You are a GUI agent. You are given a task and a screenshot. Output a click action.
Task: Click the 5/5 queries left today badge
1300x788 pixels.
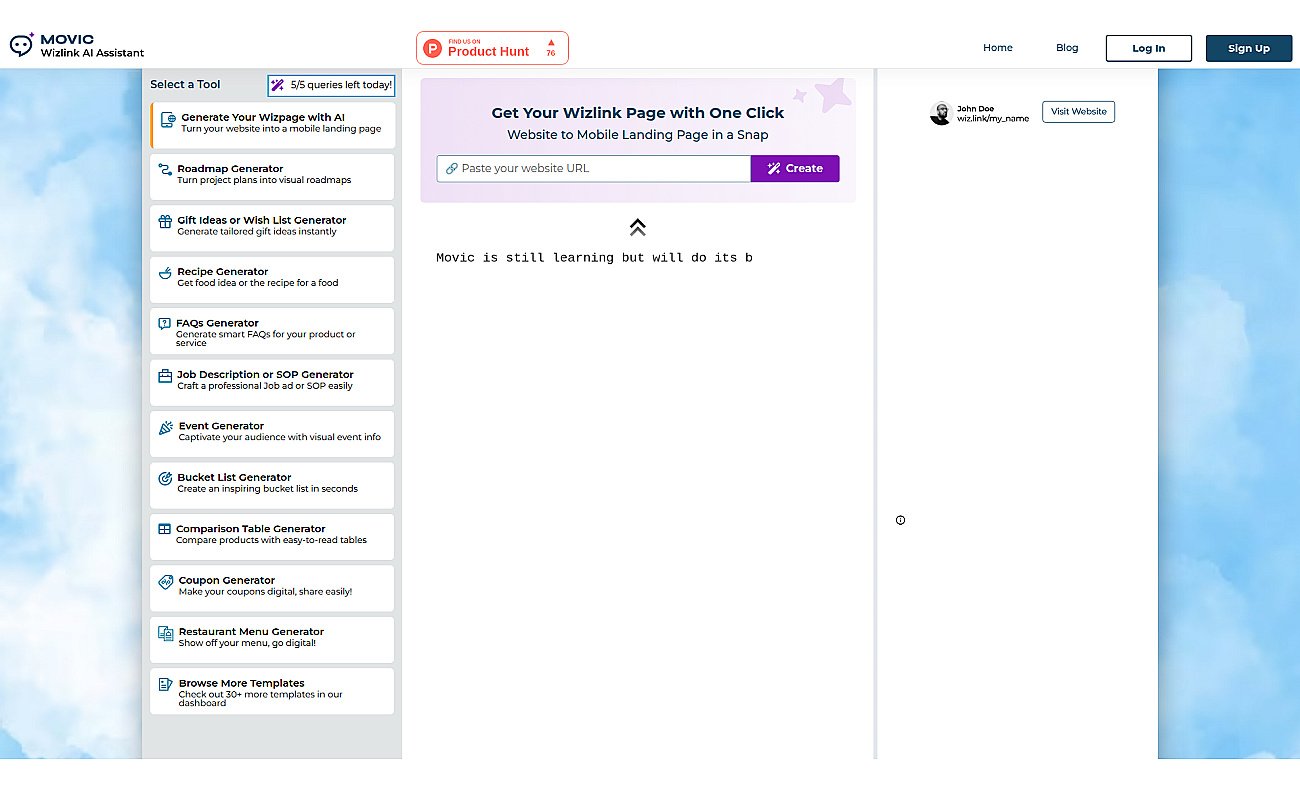point(331,85)
